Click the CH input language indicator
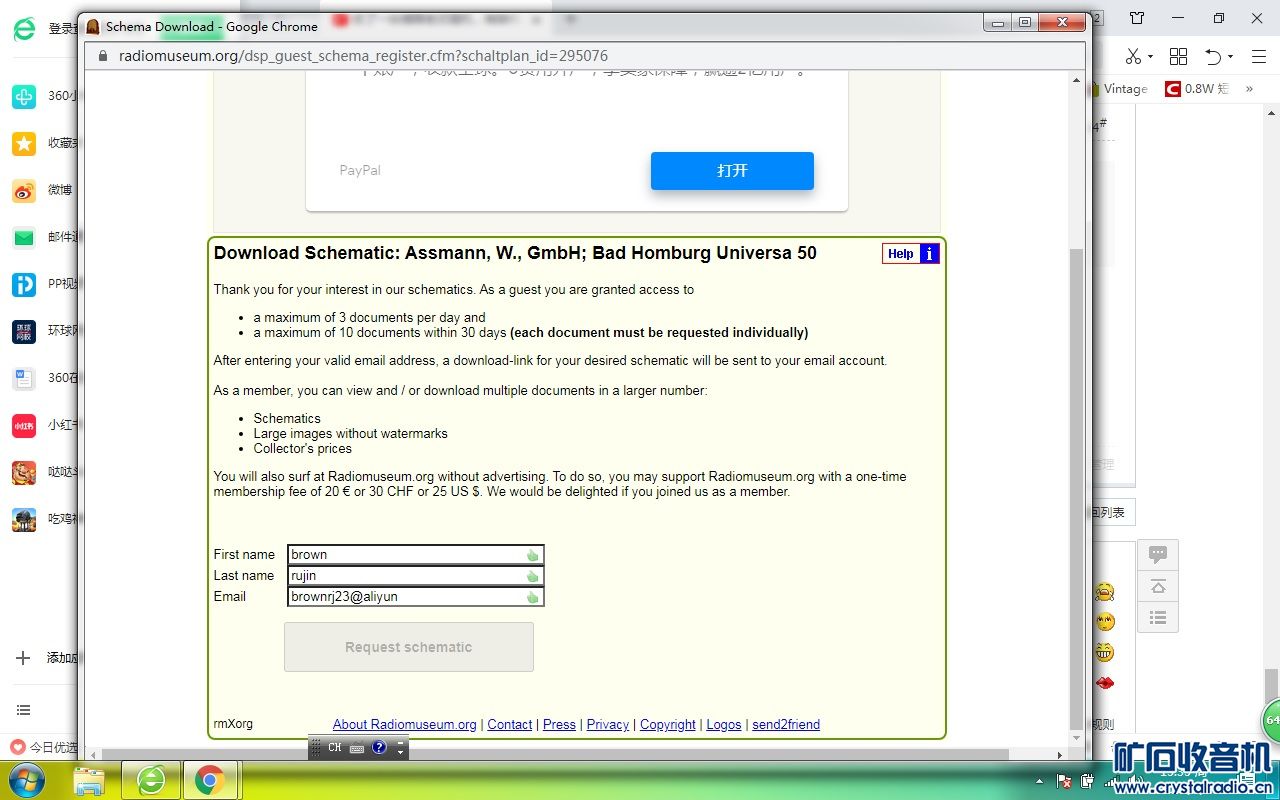The image size is (1280, 800). 335,747
